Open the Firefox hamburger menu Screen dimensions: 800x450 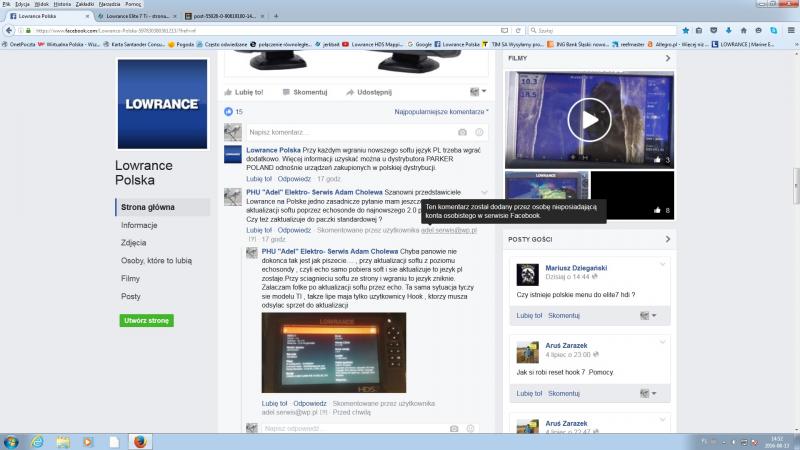790,31
